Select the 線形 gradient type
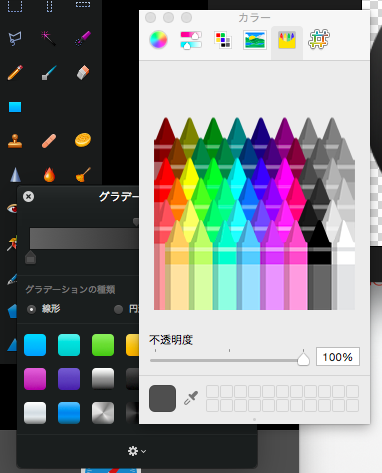The image size is (382, 473). coord(31,309)
